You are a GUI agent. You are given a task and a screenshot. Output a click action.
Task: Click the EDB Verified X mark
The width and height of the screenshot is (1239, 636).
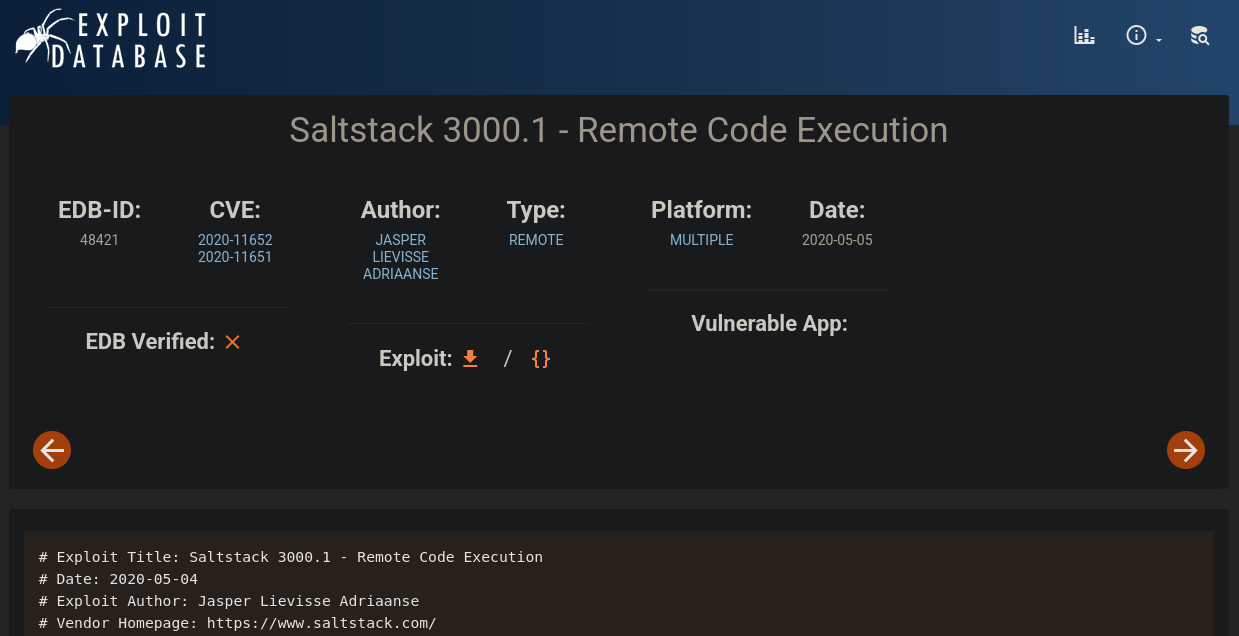pyautogui.click(x=232, y=342)
